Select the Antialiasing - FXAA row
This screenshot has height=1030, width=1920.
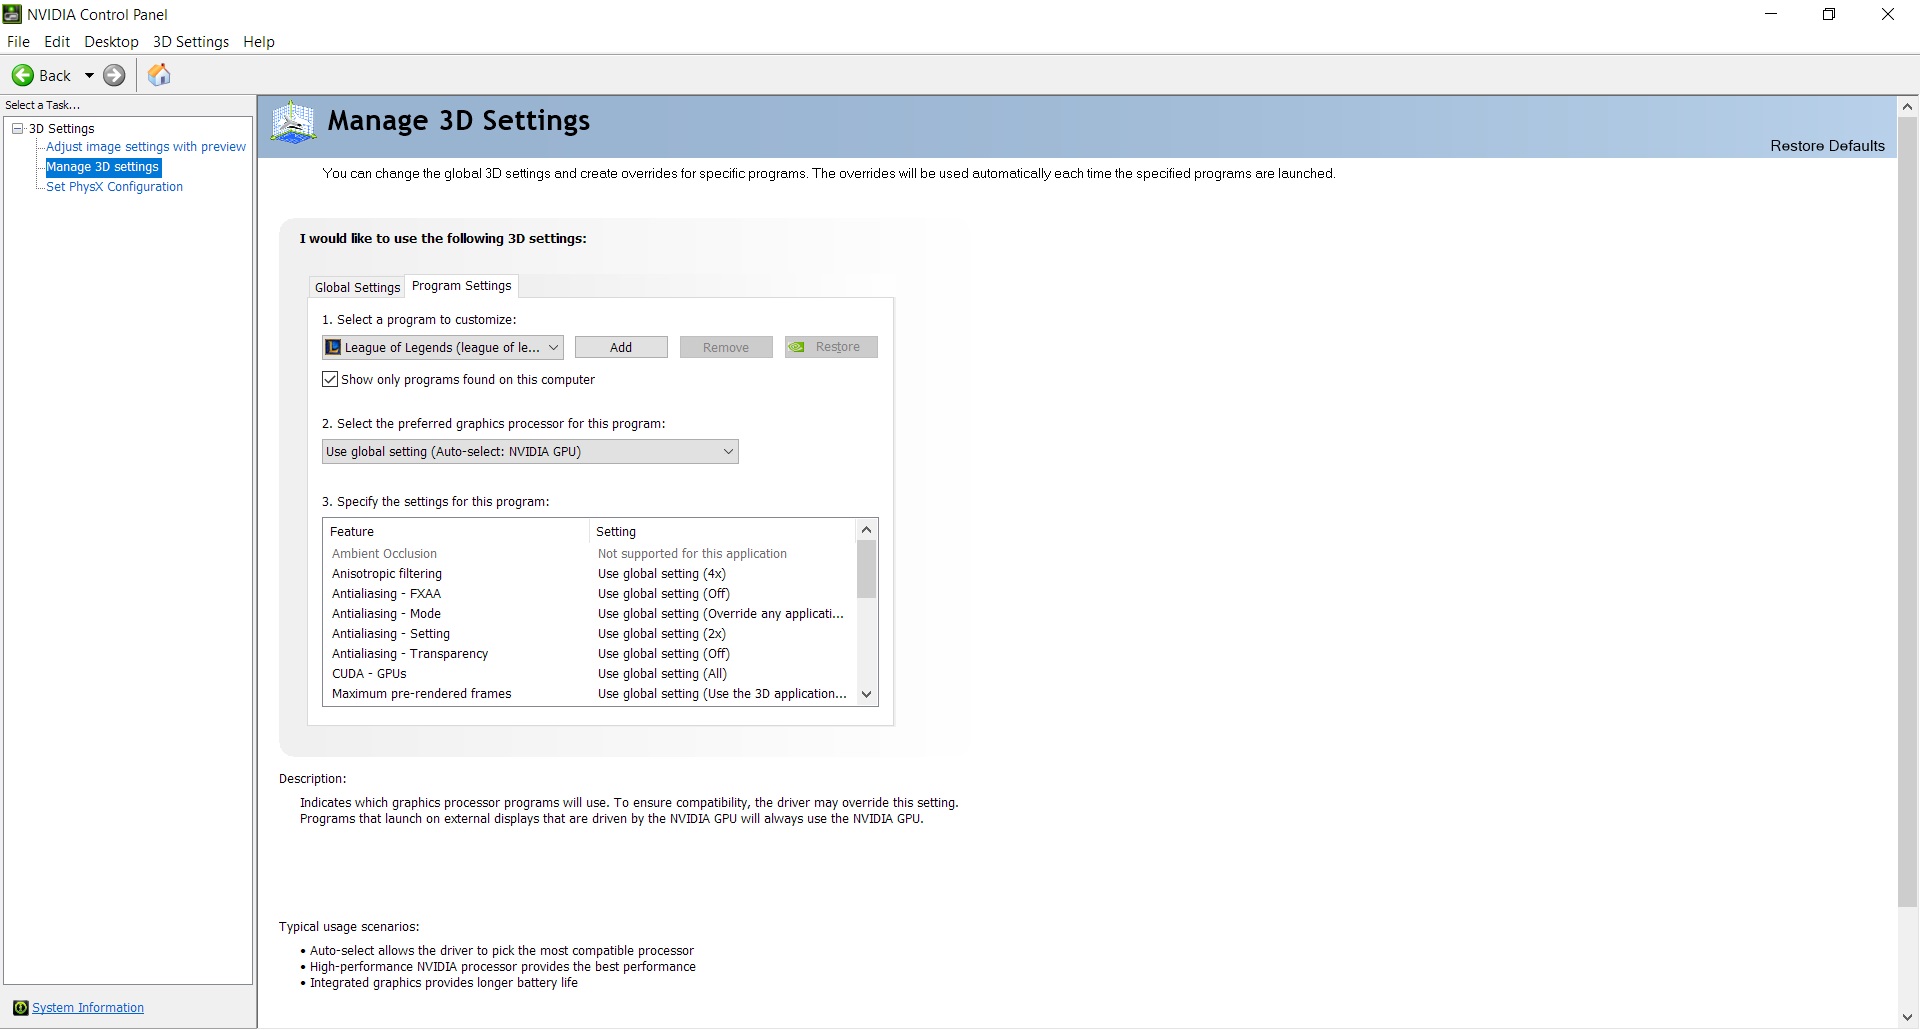590,594
